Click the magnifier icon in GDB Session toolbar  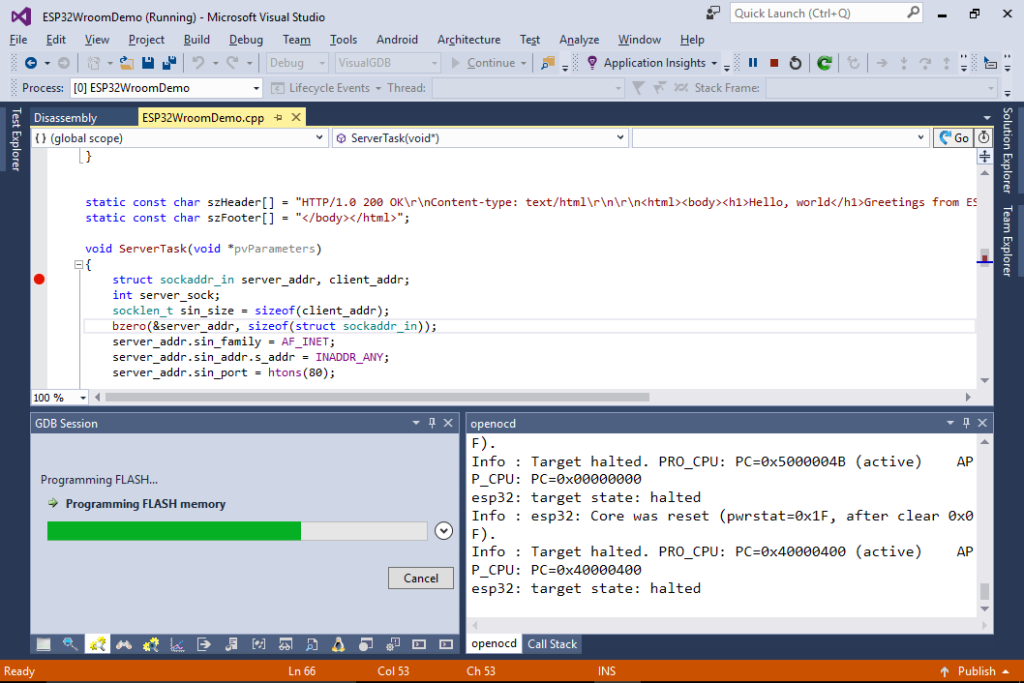[x=69, y=644]
